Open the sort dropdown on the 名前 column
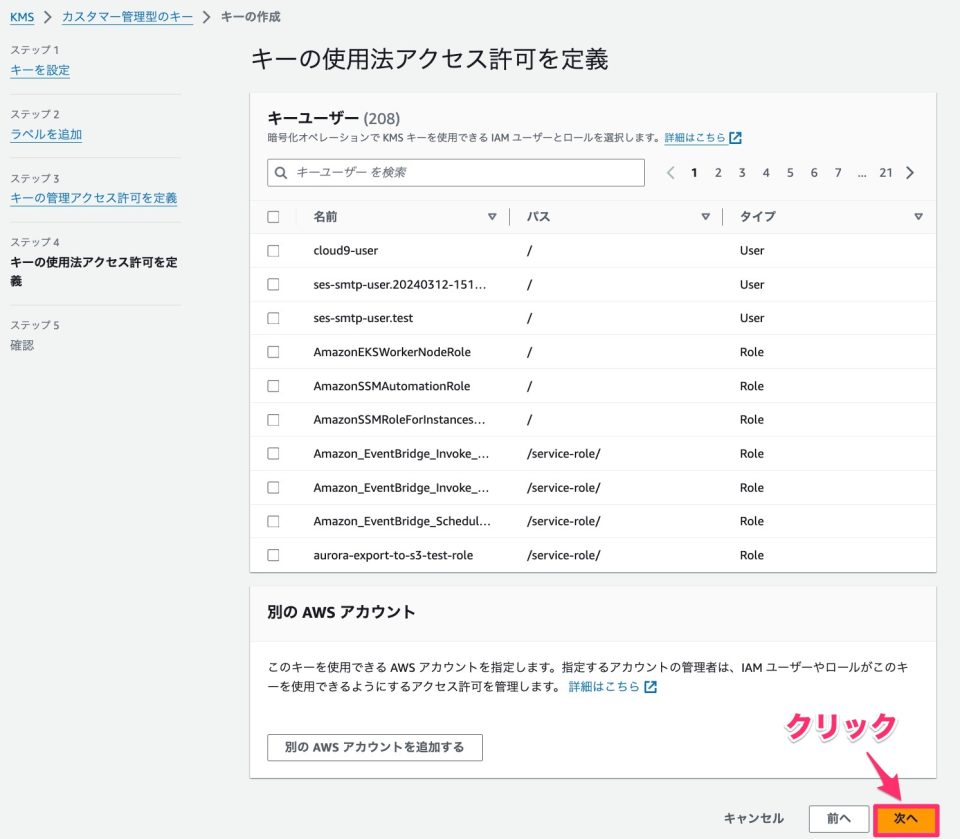Screen dimensions: 960x839 (492, 216)
